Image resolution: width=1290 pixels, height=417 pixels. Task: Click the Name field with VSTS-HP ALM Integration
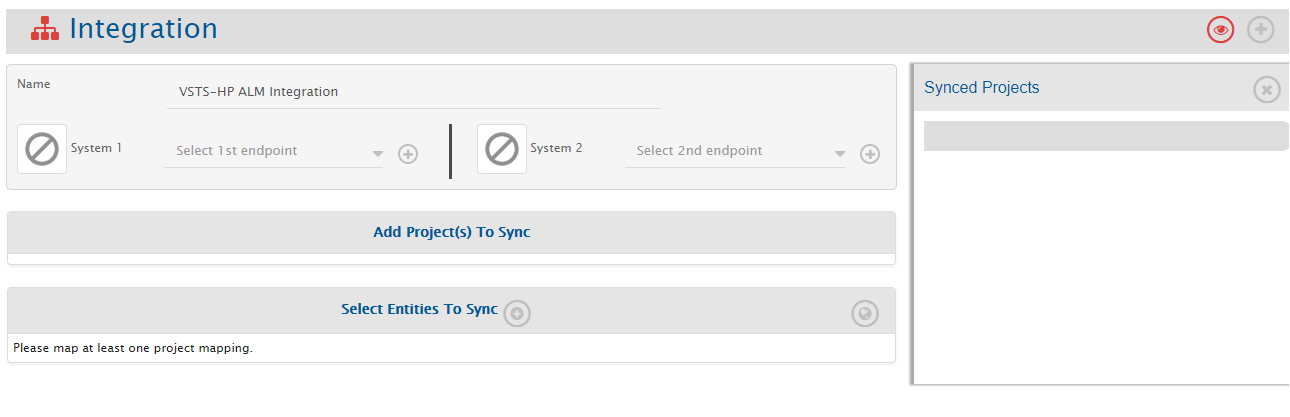(412, 92)
